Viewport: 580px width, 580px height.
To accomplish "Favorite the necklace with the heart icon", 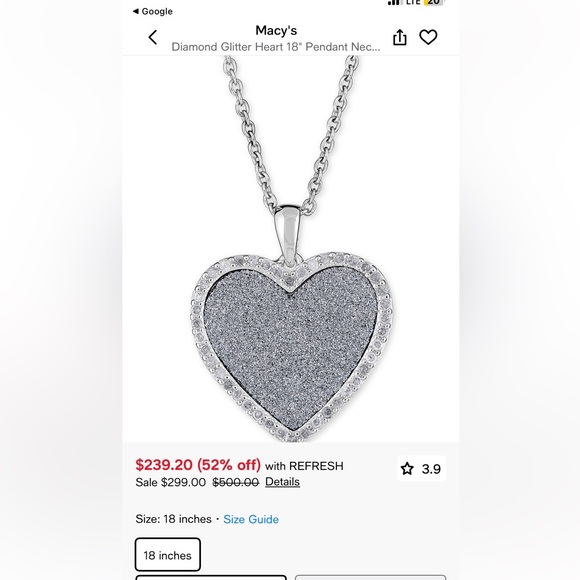I will click(428, 37).
